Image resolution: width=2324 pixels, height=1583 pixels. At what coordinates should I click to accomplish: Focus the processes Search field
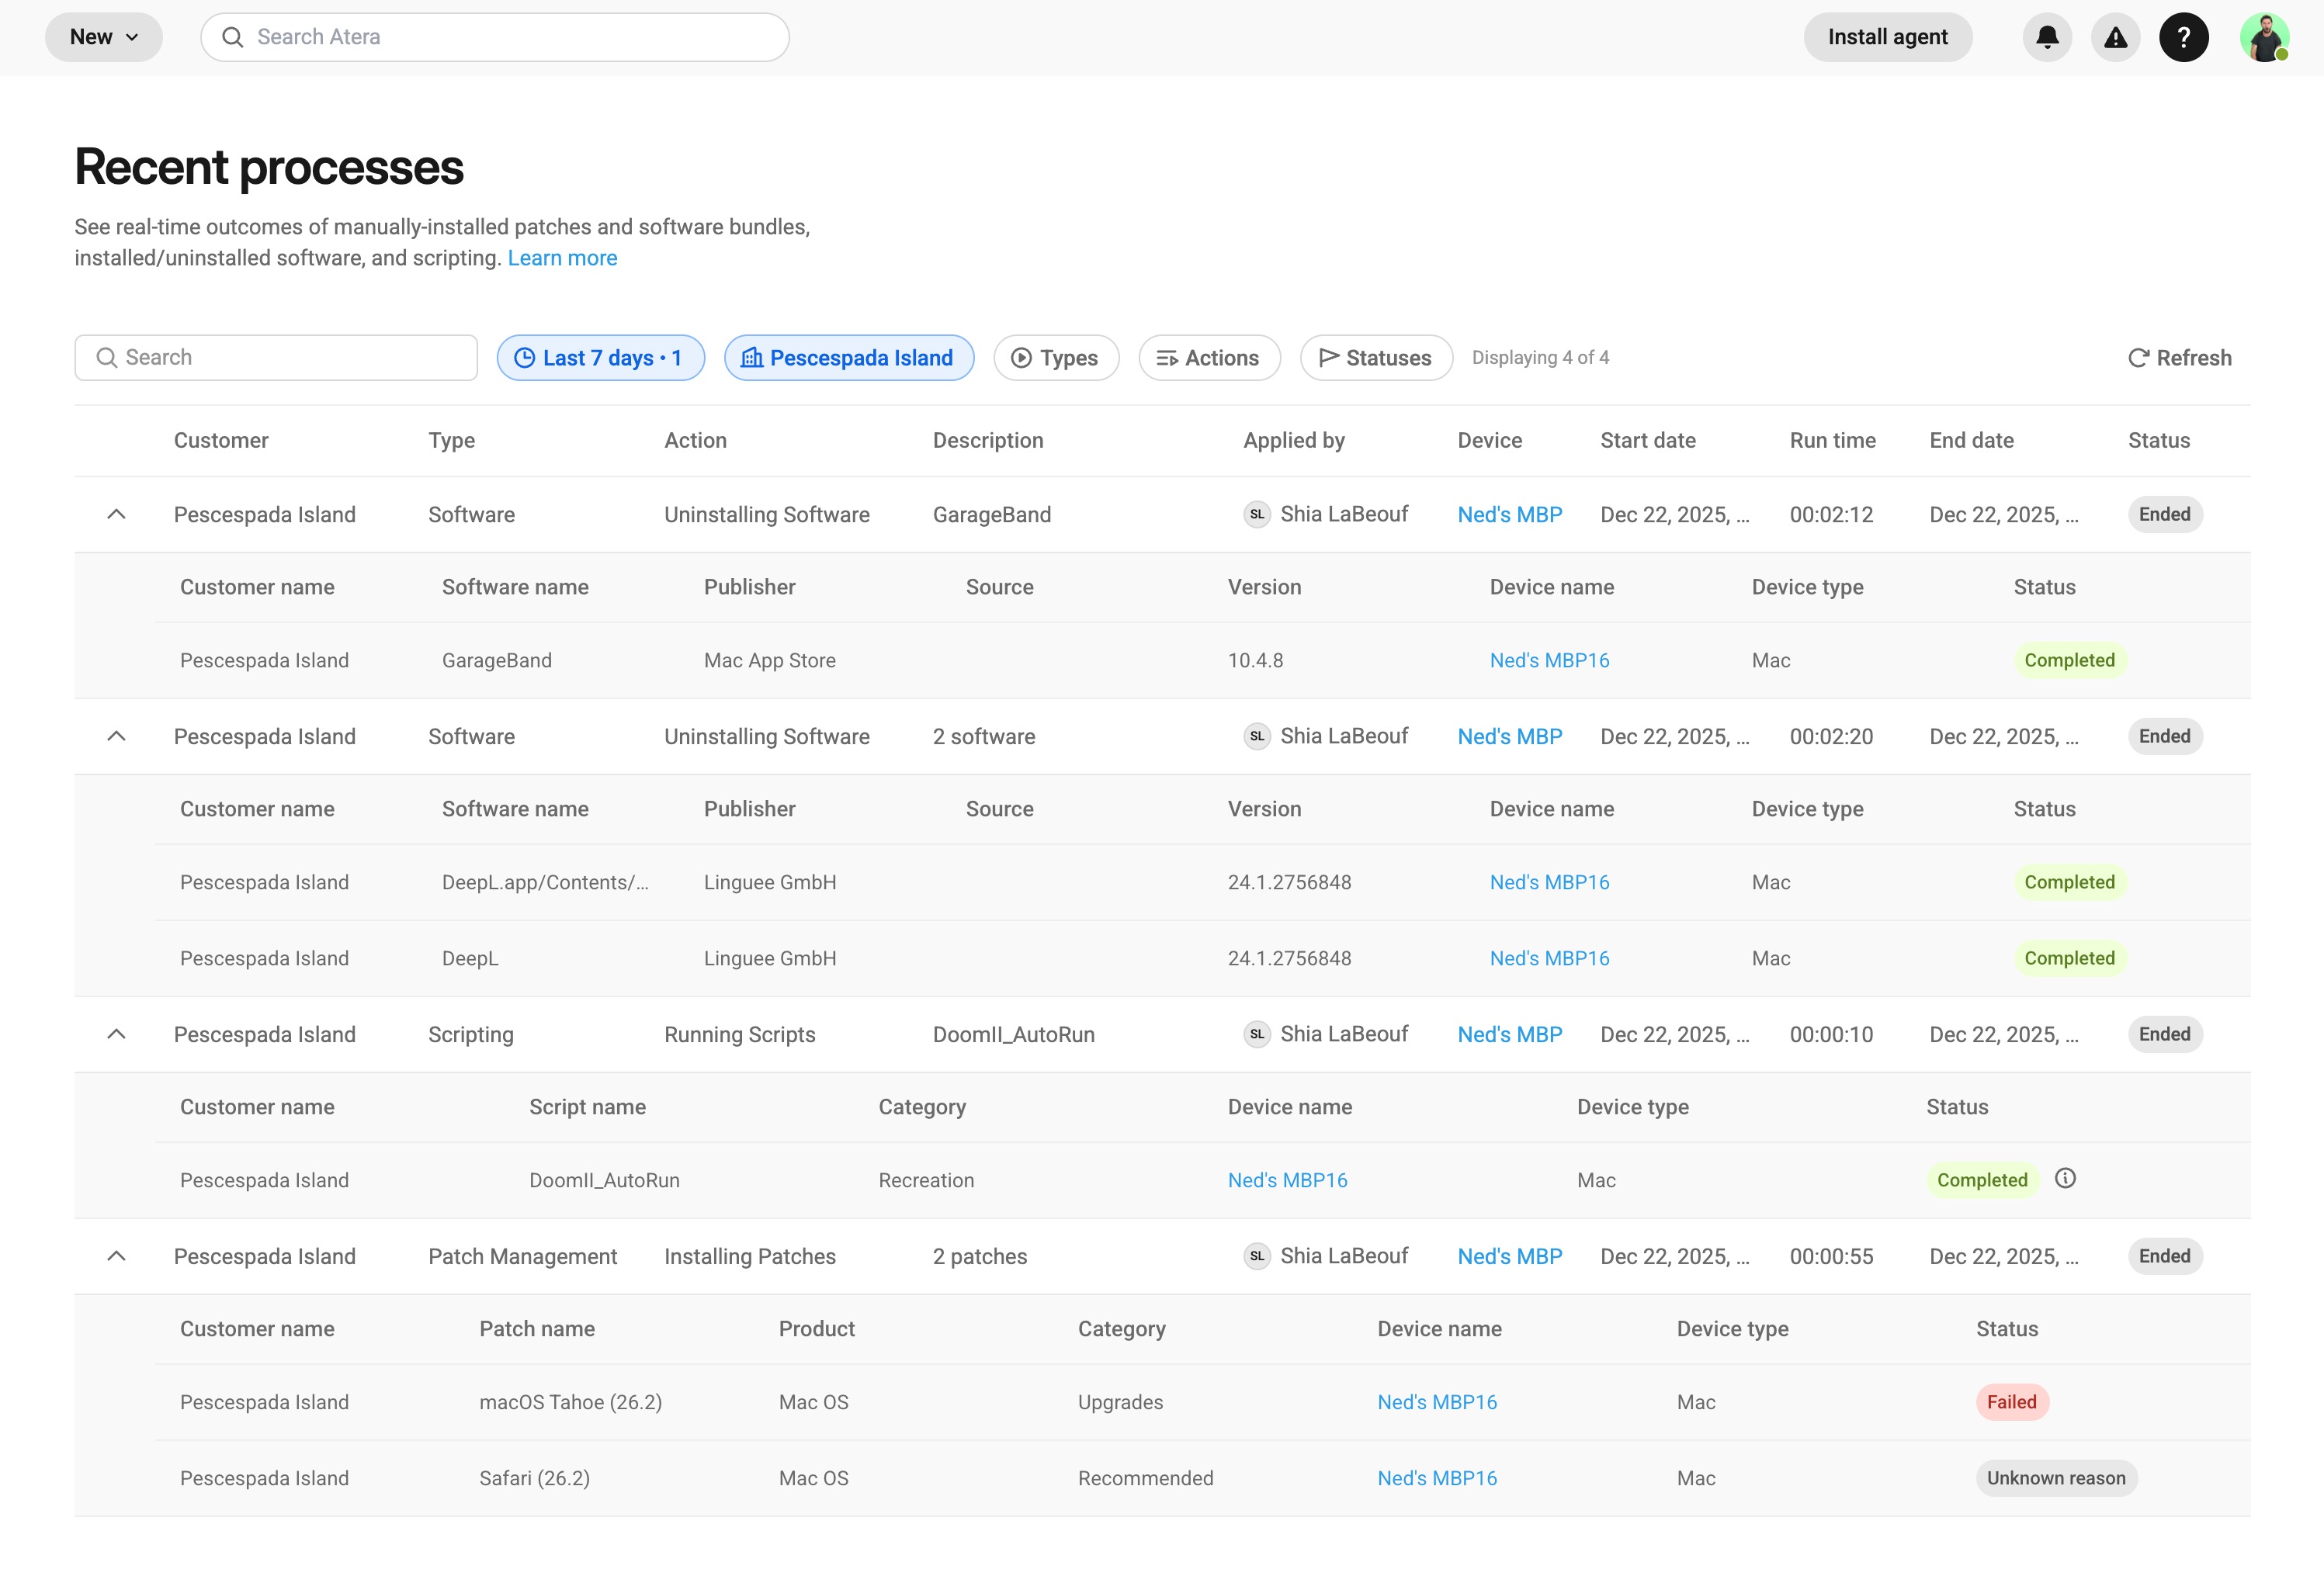(276, 358)
